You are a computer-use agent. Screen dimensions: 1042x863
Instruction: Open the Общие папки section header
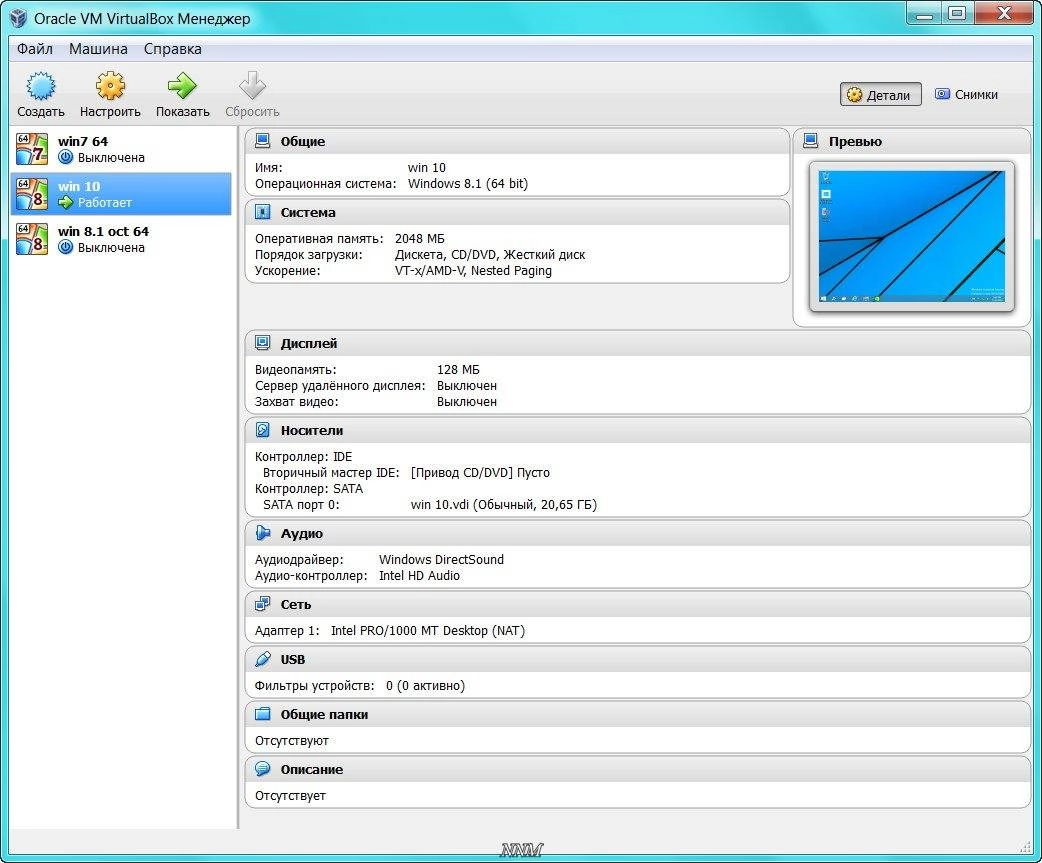637,715
